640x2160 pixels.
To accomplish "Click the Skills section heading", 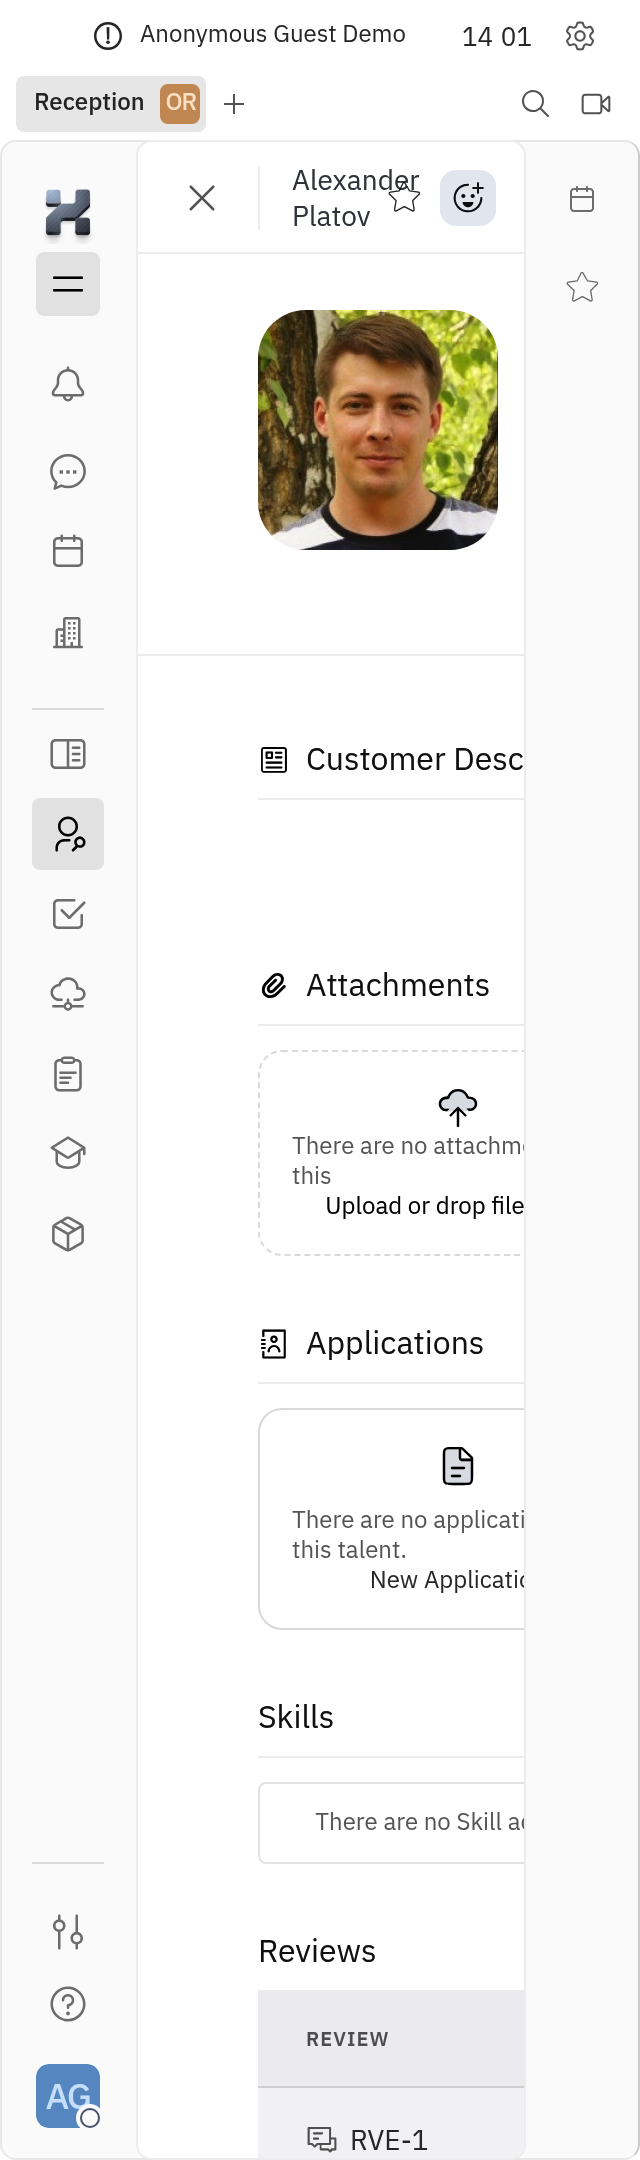I will click(x=296, y=1717).
